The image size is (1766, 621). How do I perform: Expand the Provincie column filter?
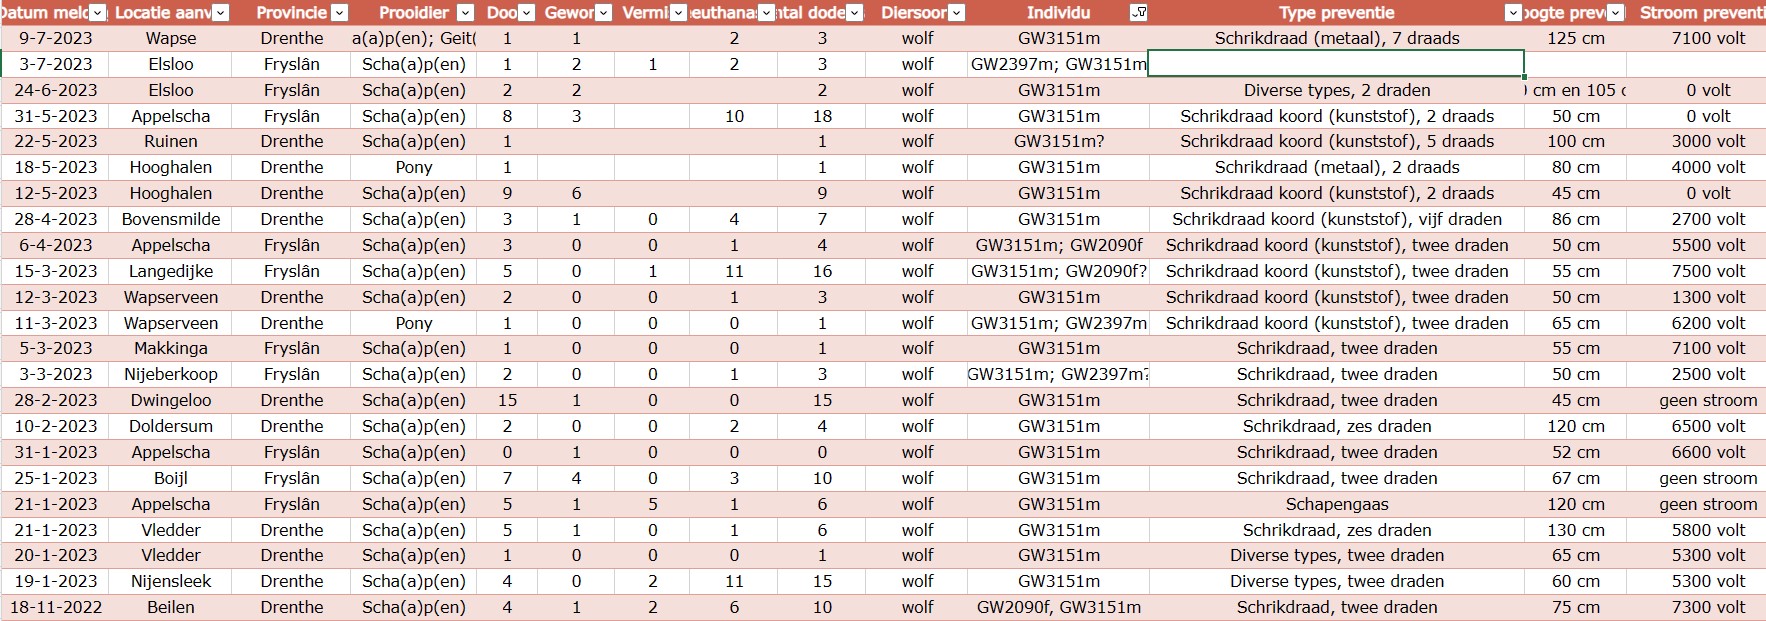(x=339, y=13)
